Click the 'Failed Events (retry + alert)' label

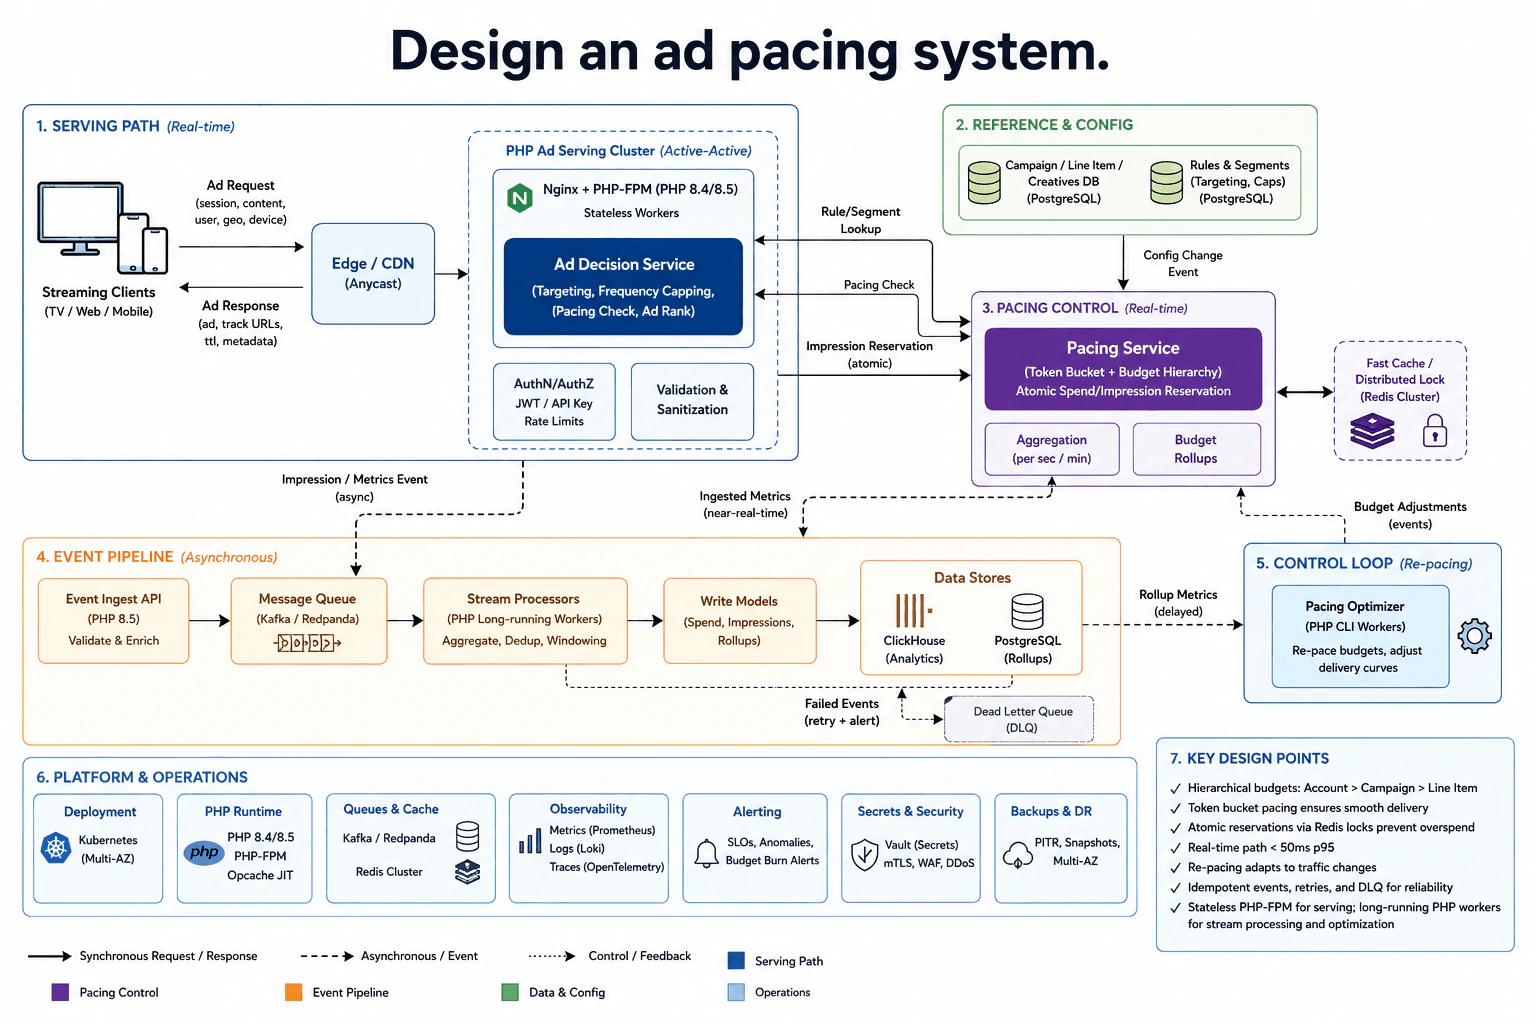point(842,712)
